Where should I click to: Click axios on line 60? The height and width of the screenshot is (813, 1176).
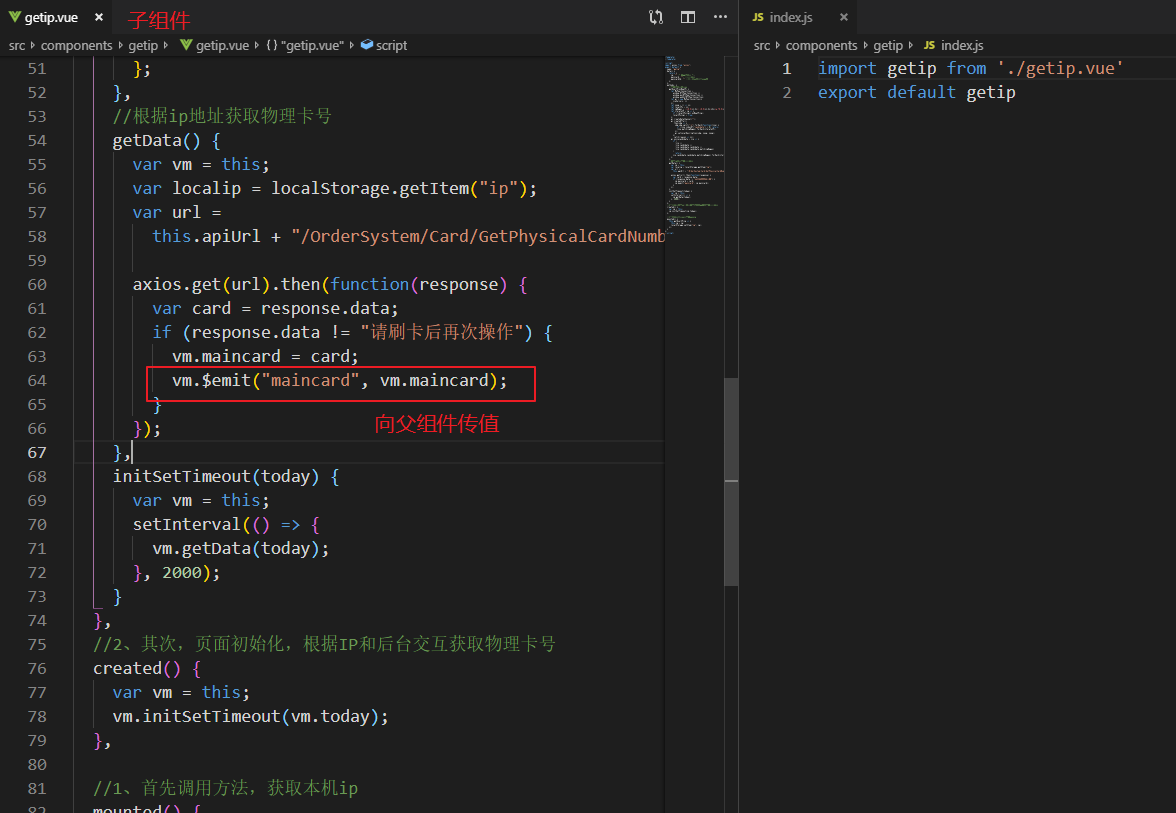(x=157, y=284)
